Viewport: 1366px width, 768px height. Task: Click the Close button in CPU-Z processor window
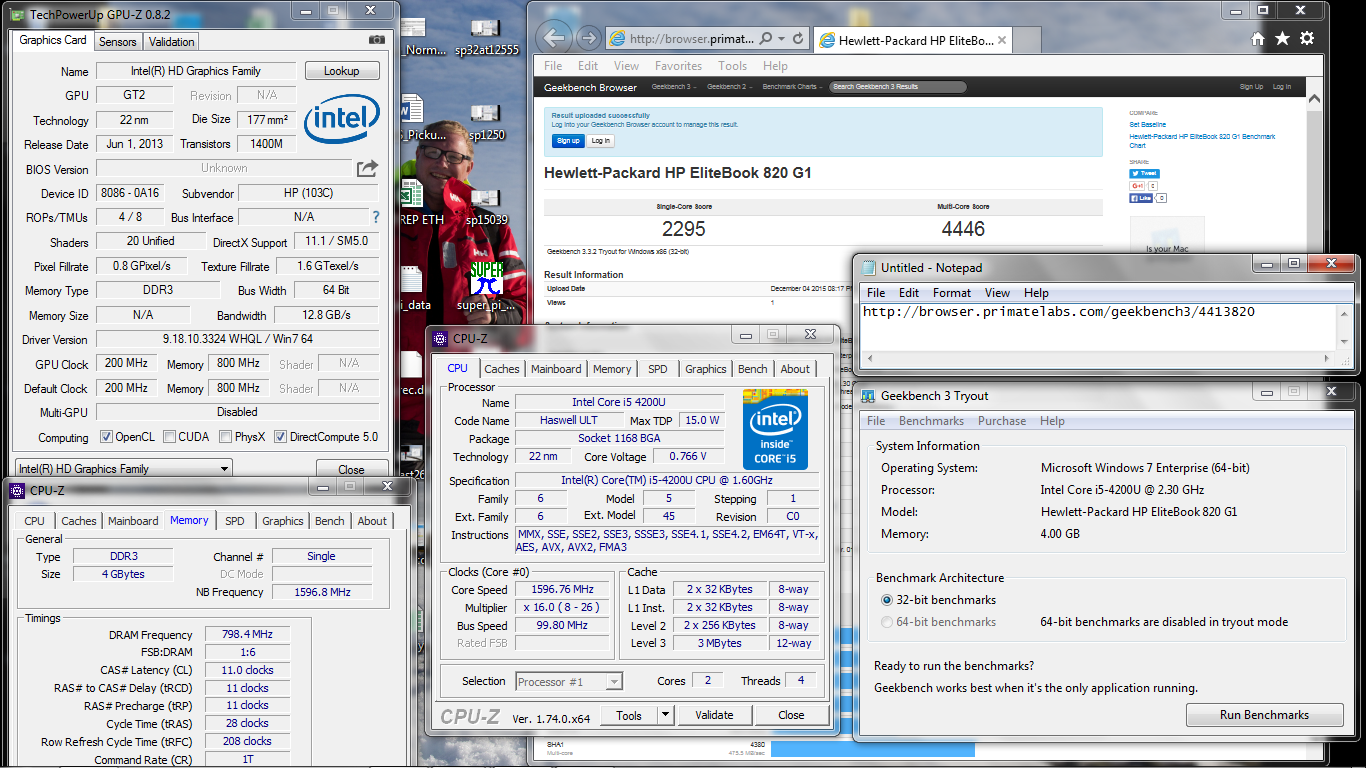coord(791,715)
